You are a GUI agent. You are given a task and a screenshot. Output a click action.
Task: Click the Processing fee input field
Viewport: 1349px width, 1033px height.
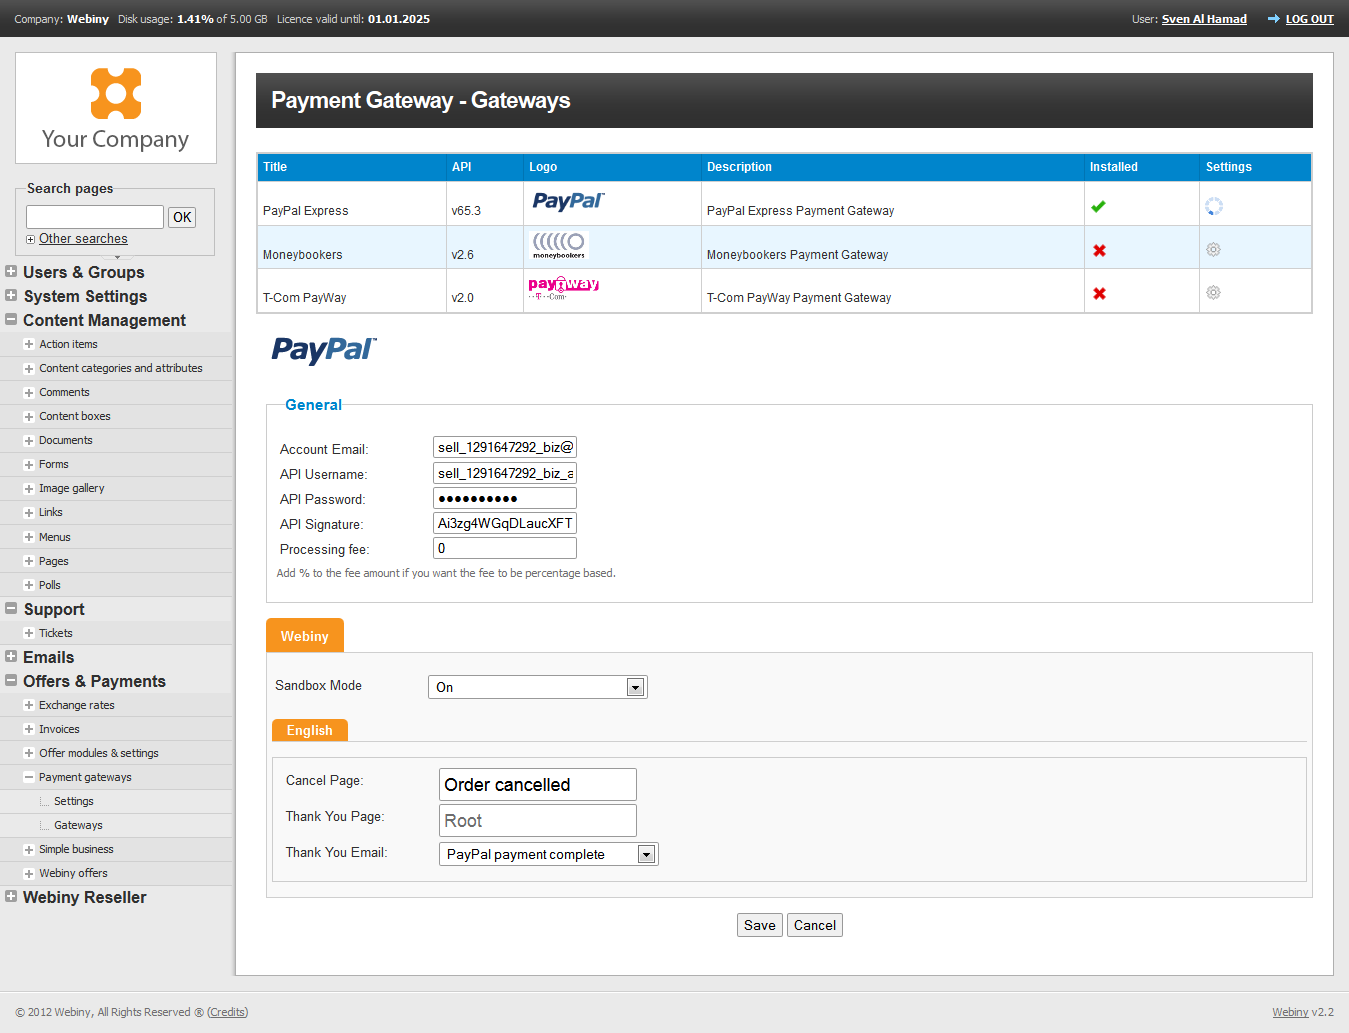coord(504,548)
